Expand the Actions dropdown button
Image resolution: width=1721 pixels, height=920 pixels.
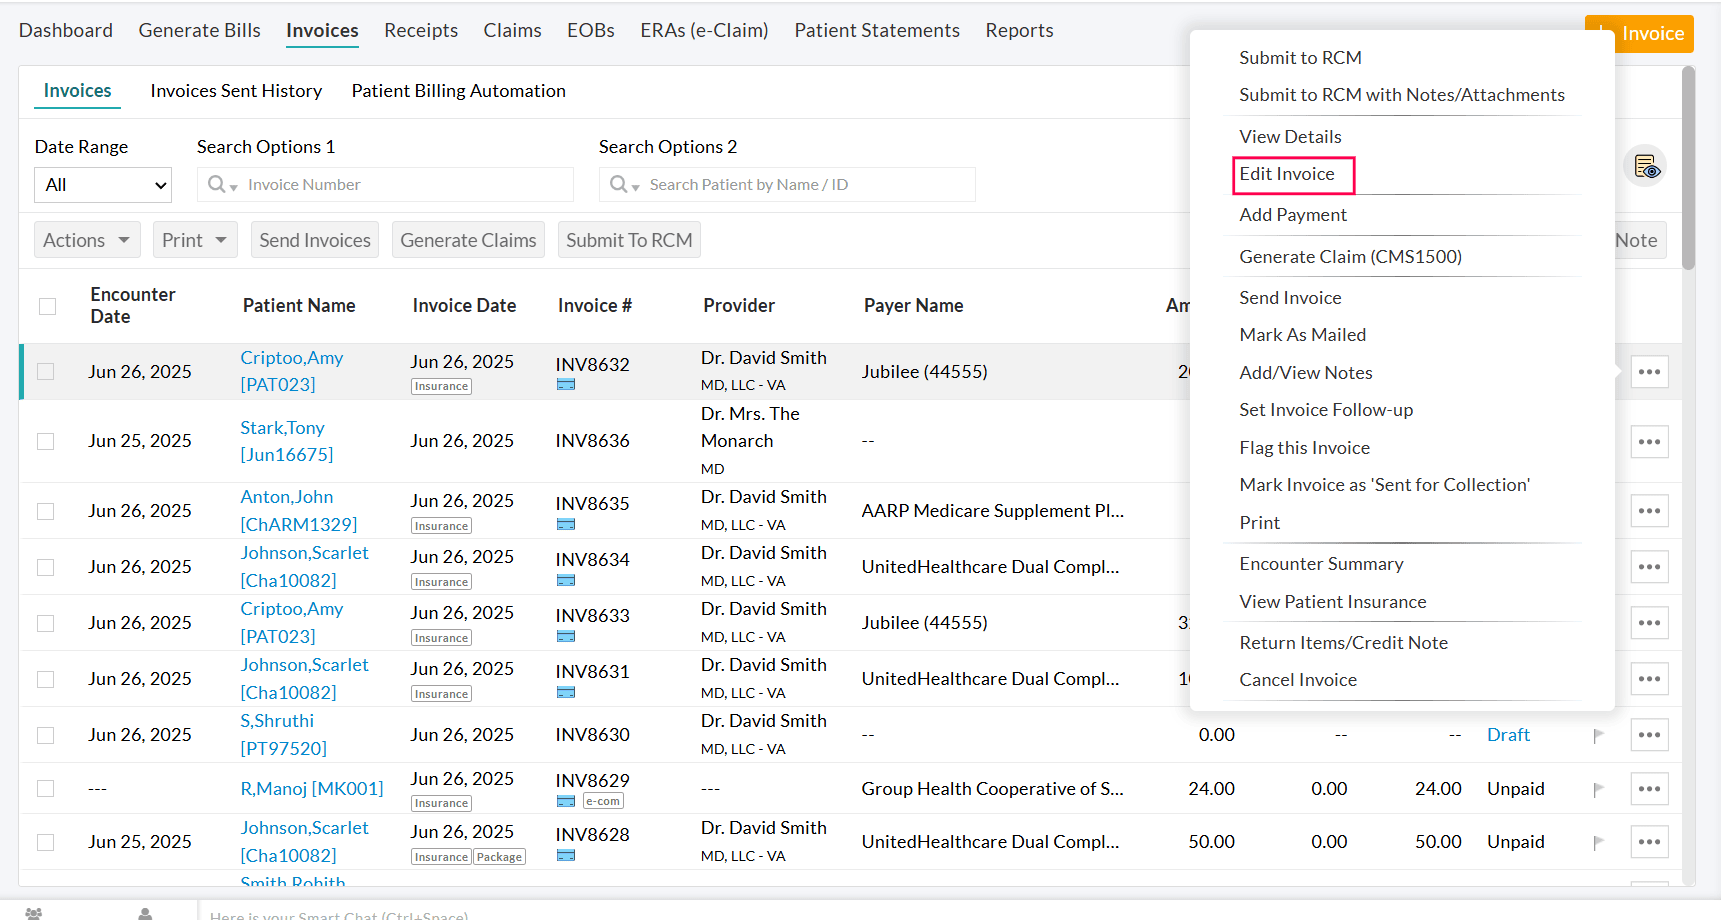[x=87, y=240]
